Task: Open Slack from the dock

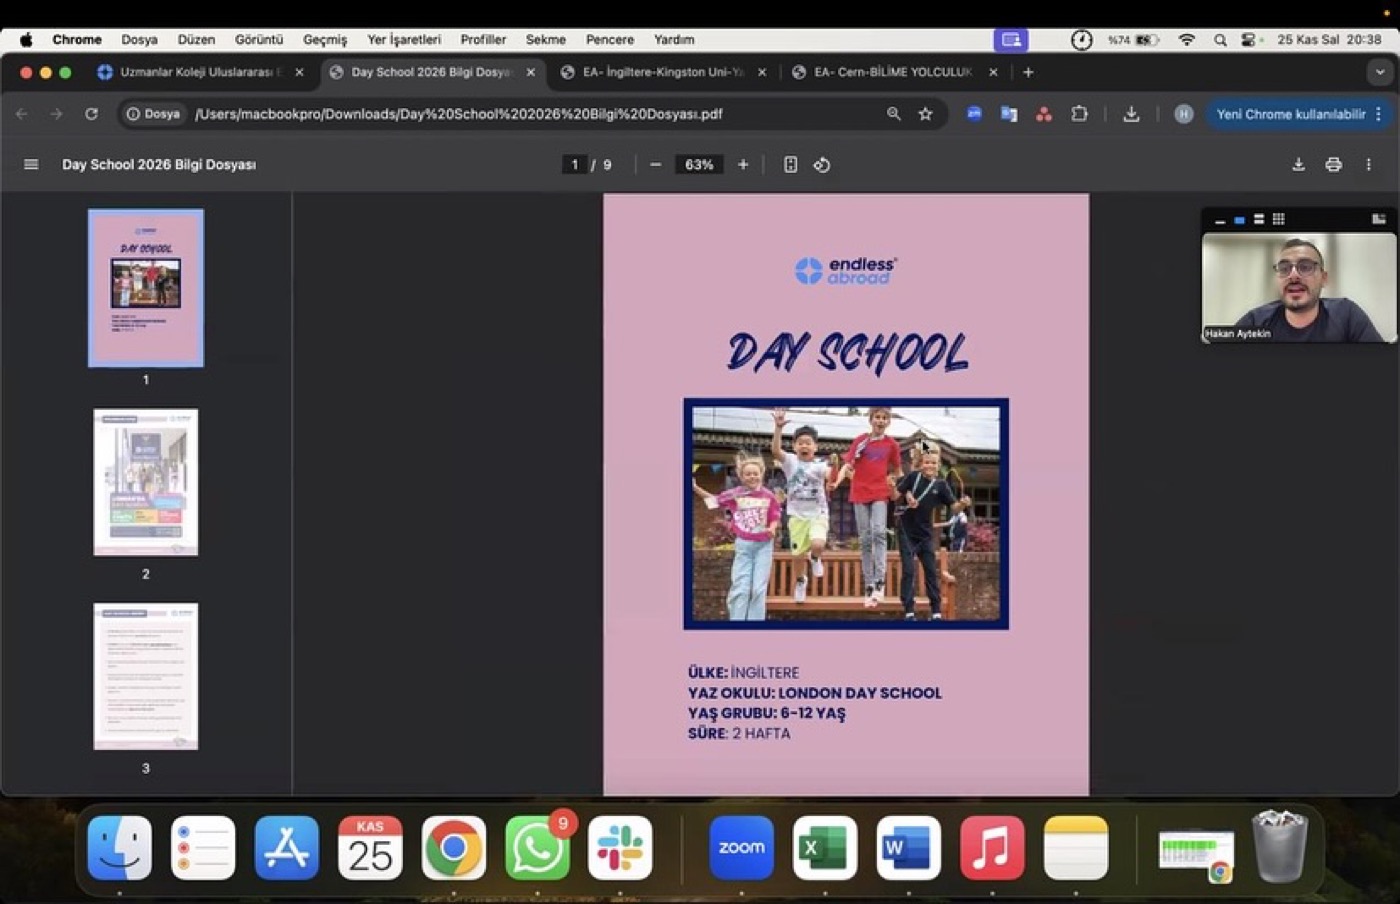Action: pyautogui.click(x=620, y=848)
